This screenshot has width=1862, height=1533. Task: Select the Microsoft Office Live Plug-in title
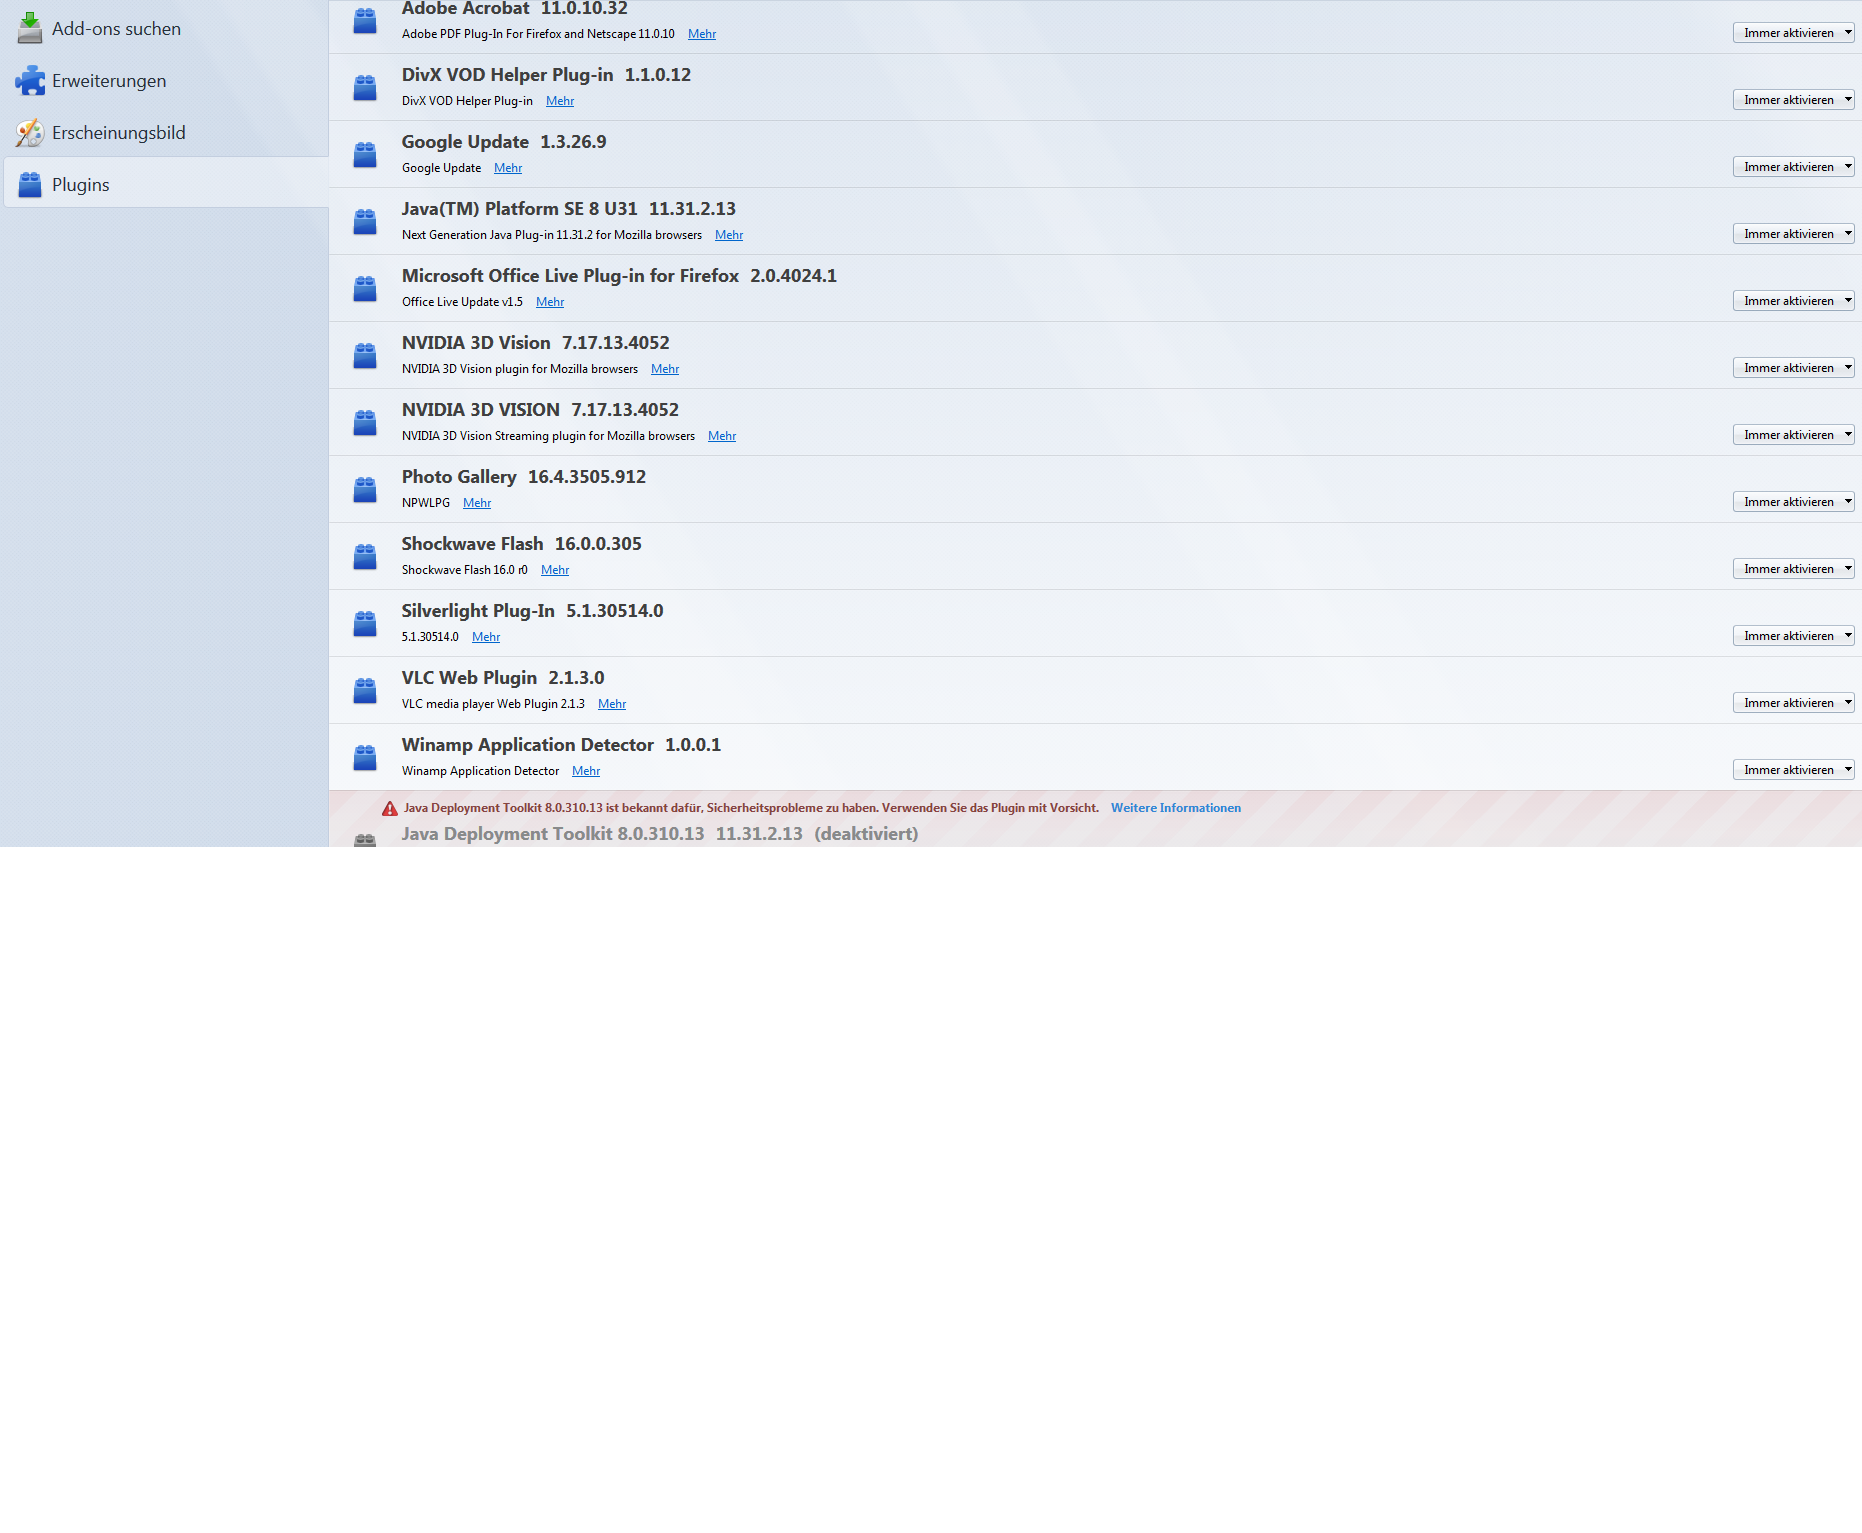[619, 276]
